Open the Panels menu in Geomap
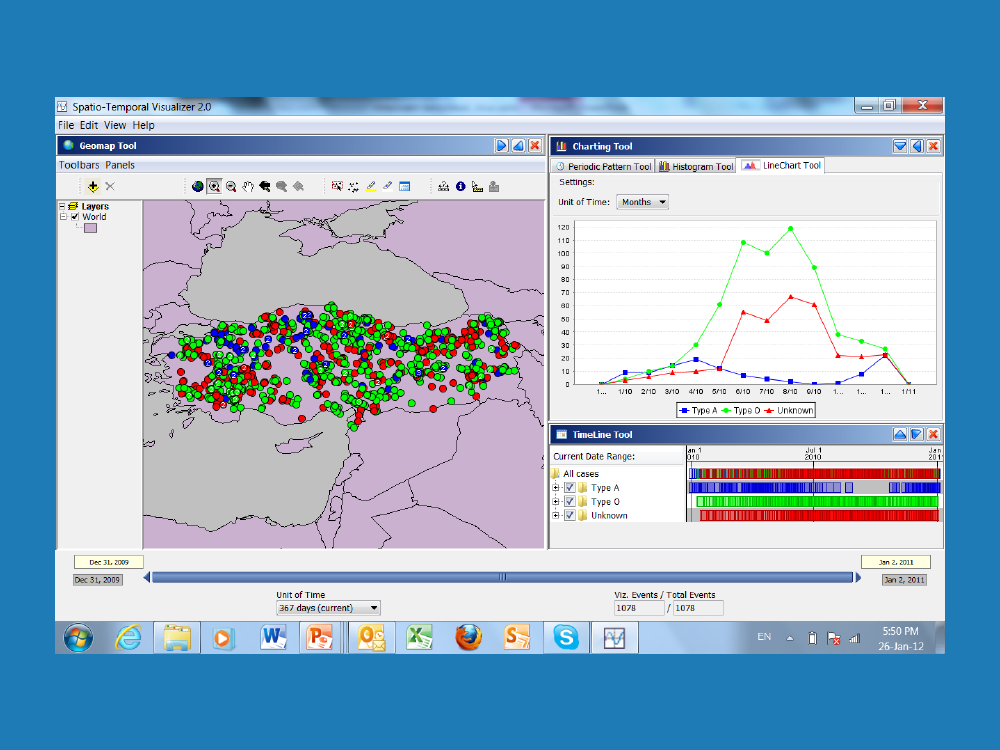The image size is (1000, 750). pos(120,165)
